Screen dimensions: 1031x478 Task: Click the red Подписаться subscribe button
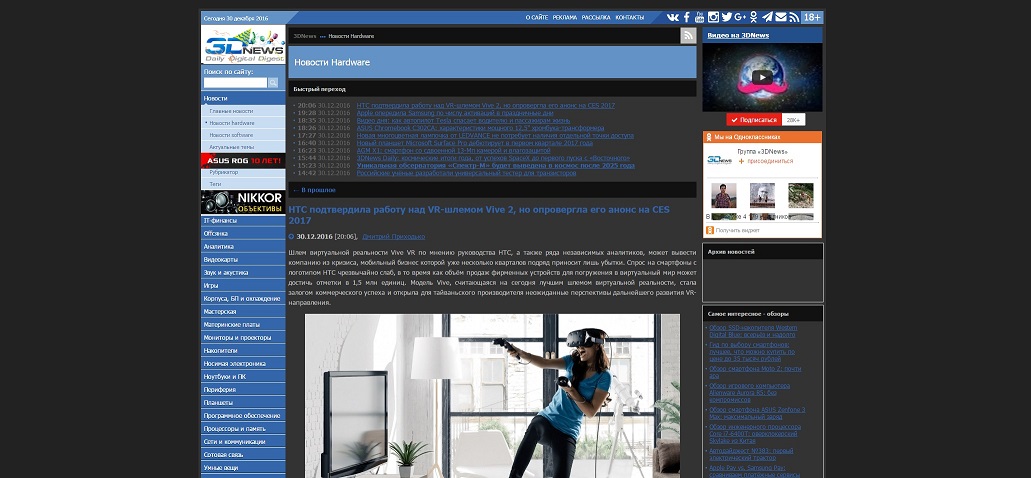click(754, 120)
